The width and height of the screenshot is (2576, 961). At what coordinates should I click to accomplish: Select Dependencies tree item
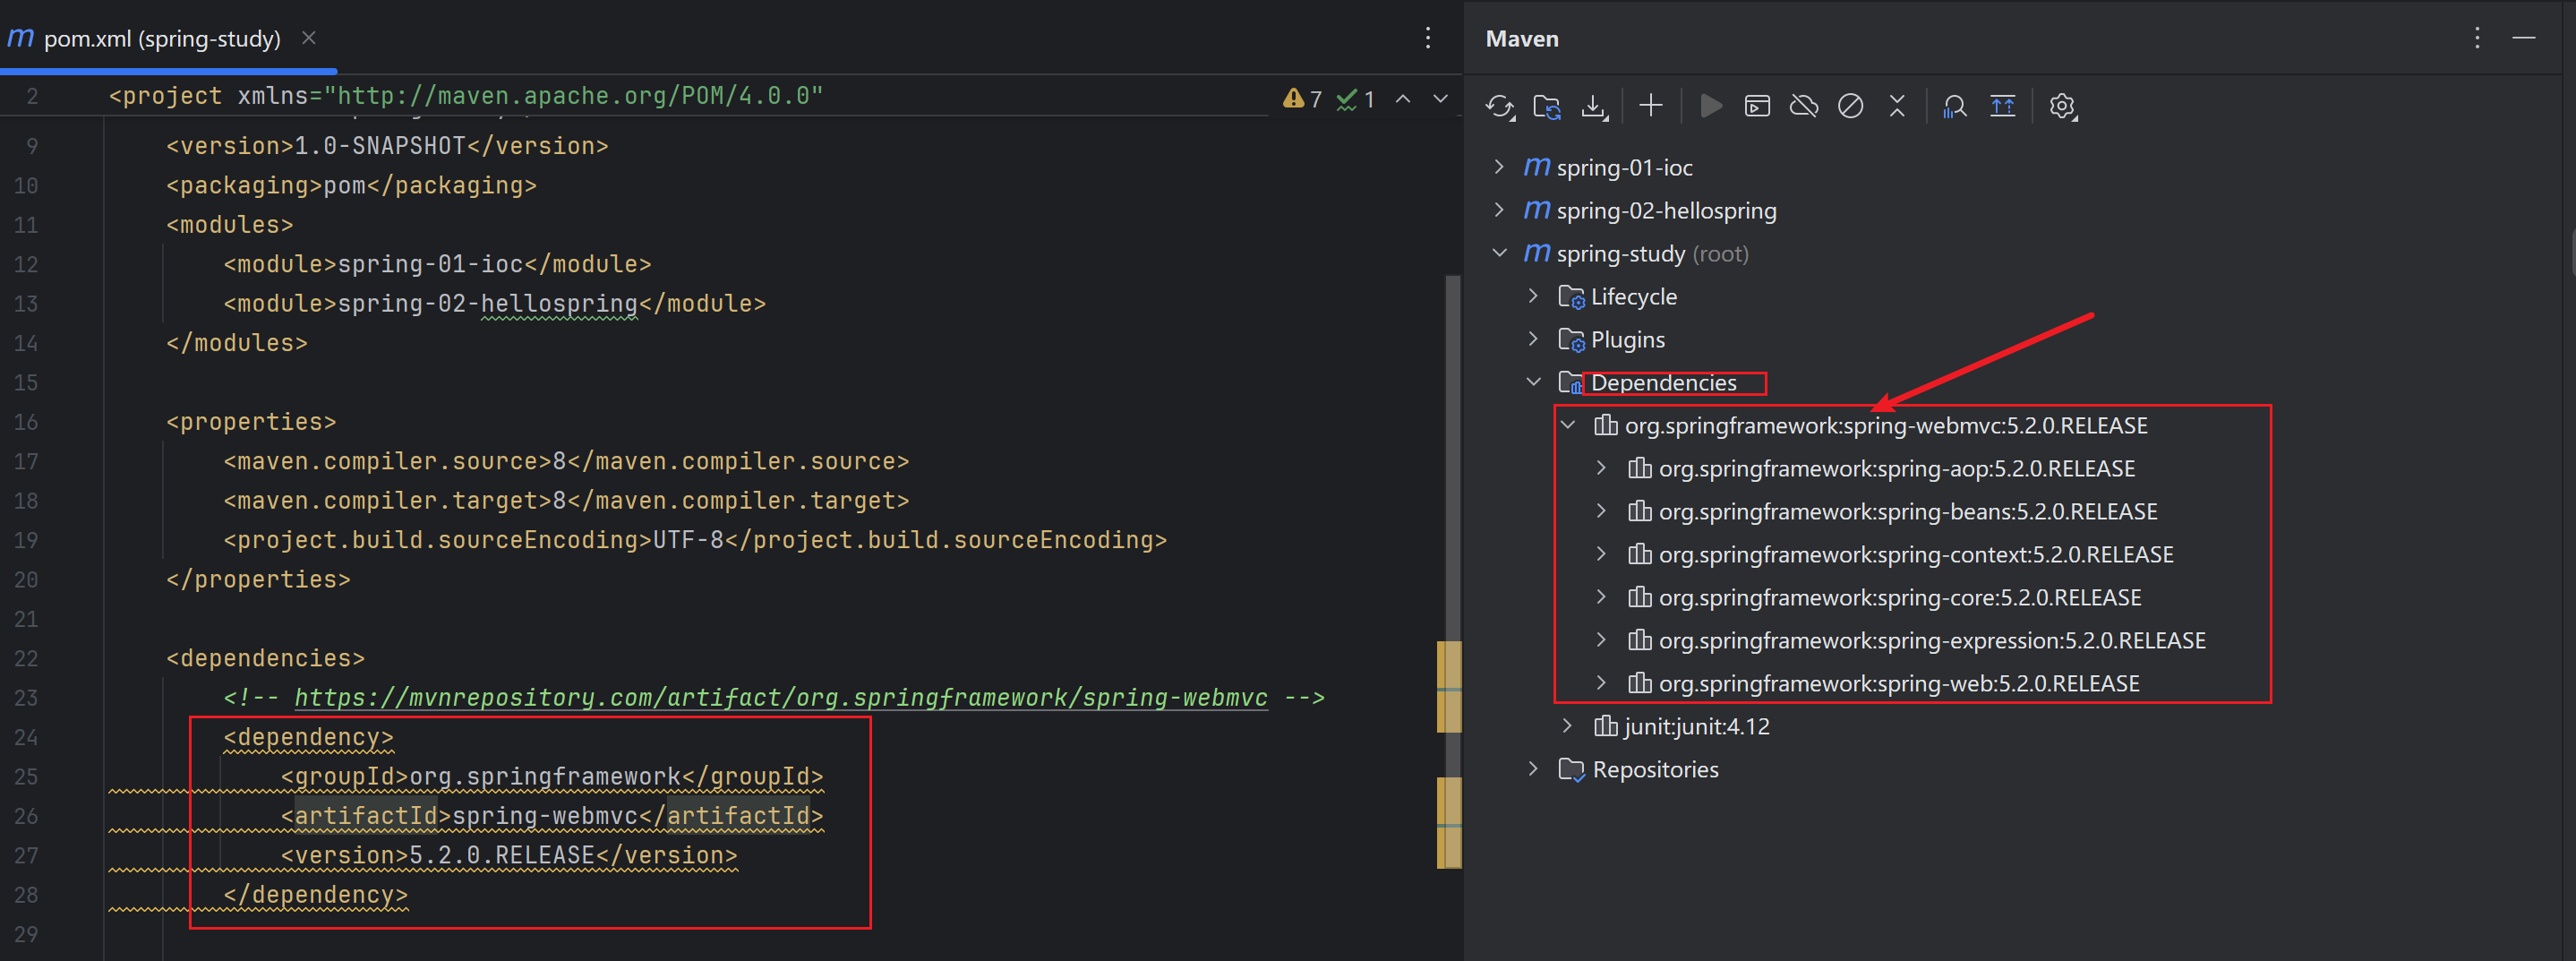[1663, 382]
